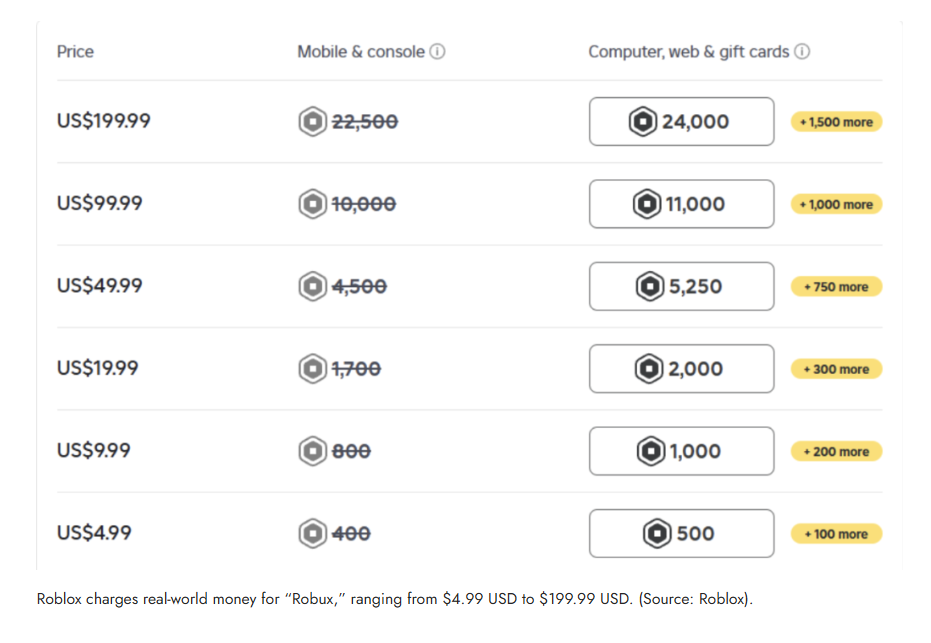Viewport: 931px width, 643px height.
Task: Click the US$199.99 price label
Action: [104, 121]
